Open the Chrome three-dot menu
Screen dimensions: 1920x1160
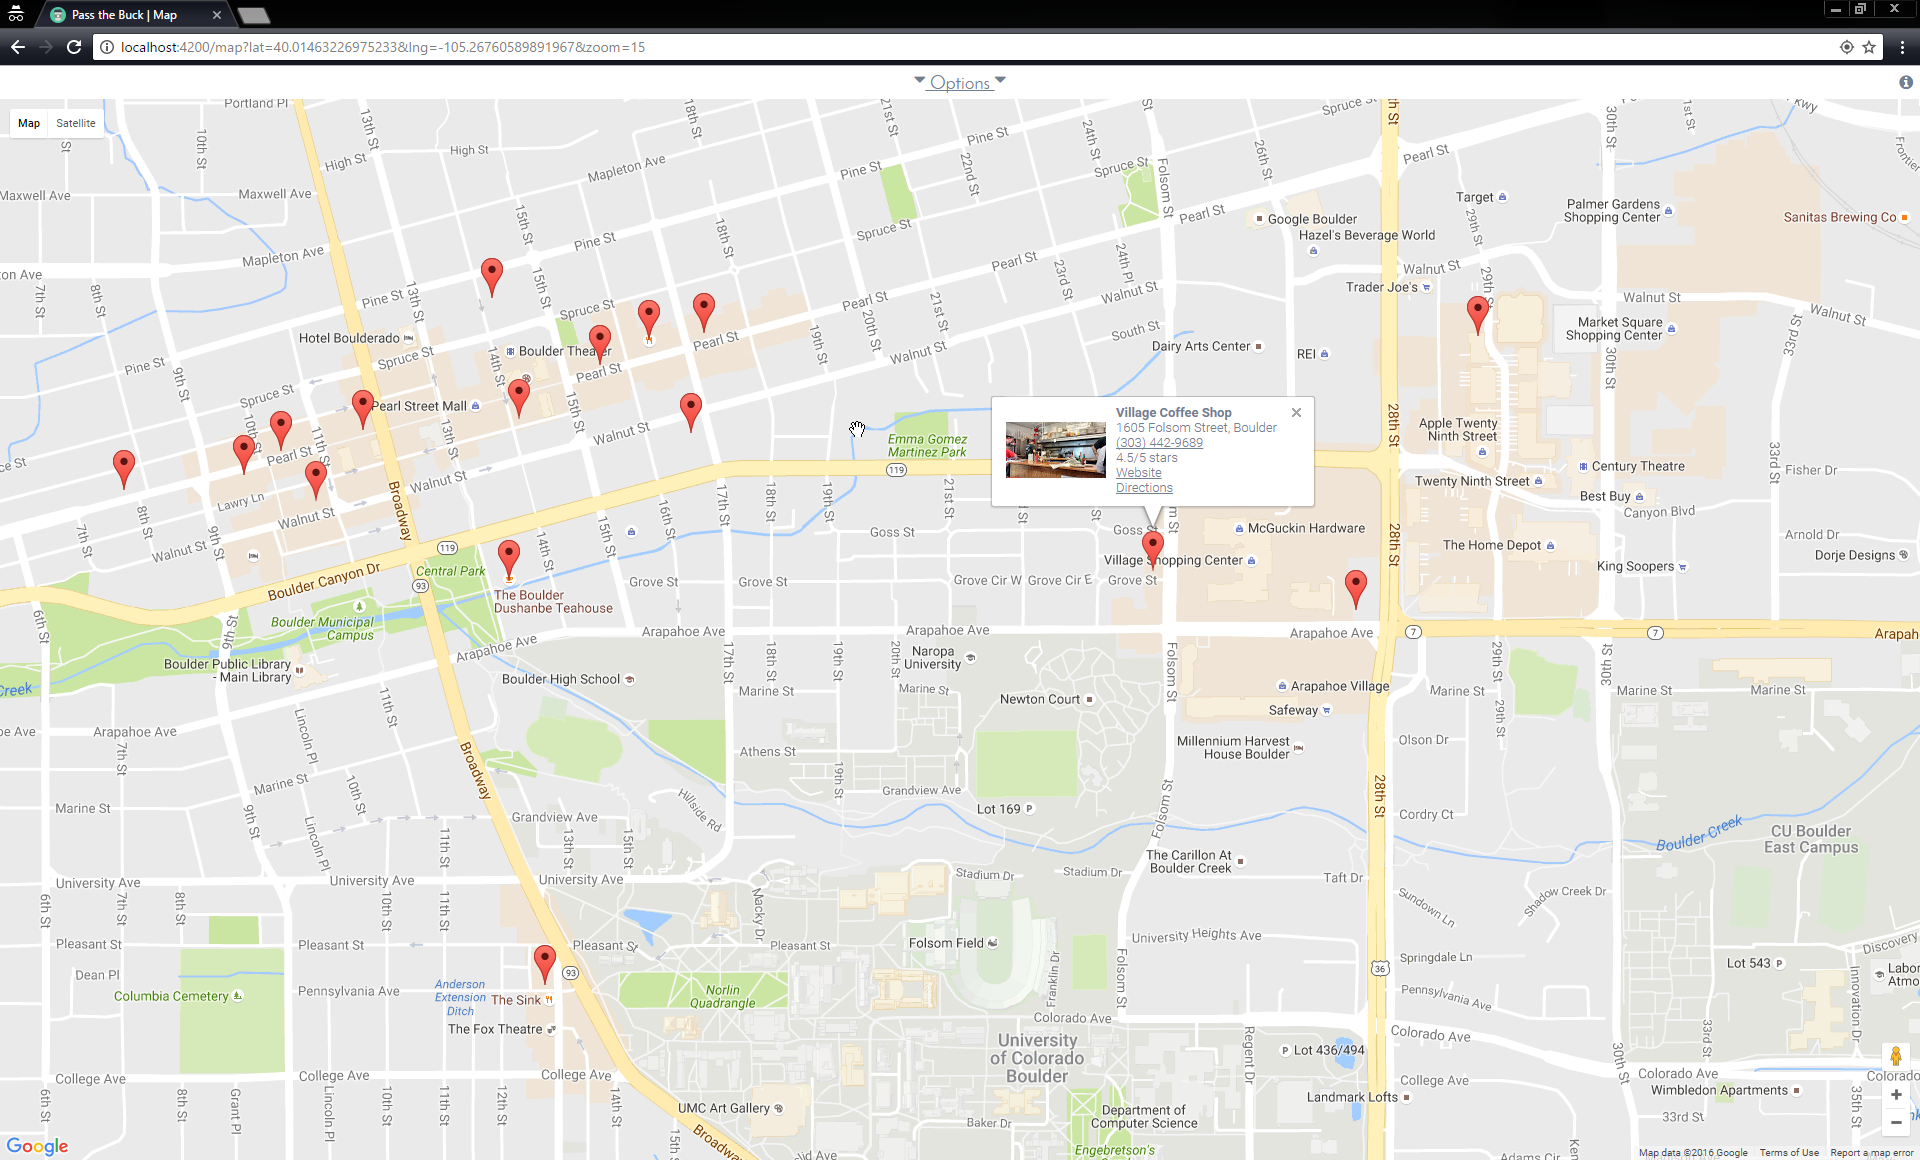tap(1902, 47)
